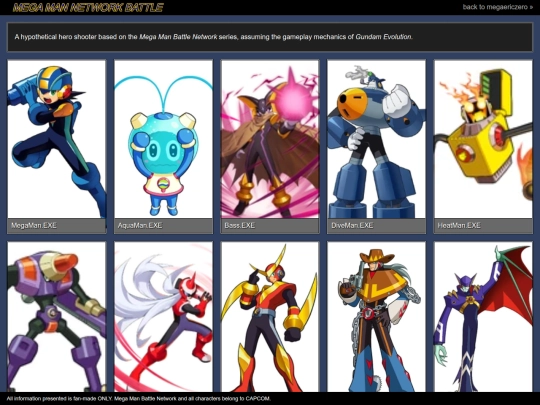Select the cowboy hat gunslinger character card
The width and height of the screenshot is (540, 405).
[x=377, y=317]
